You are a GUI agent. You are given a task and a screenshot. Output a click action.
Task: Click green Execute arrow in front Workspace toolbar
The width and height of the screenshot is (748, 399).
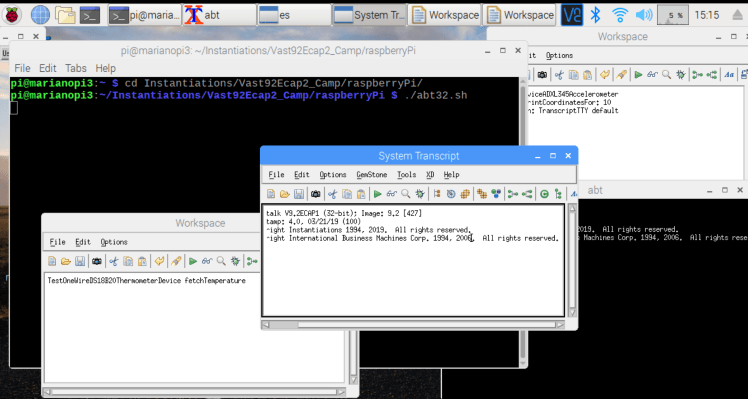(193, 261)
